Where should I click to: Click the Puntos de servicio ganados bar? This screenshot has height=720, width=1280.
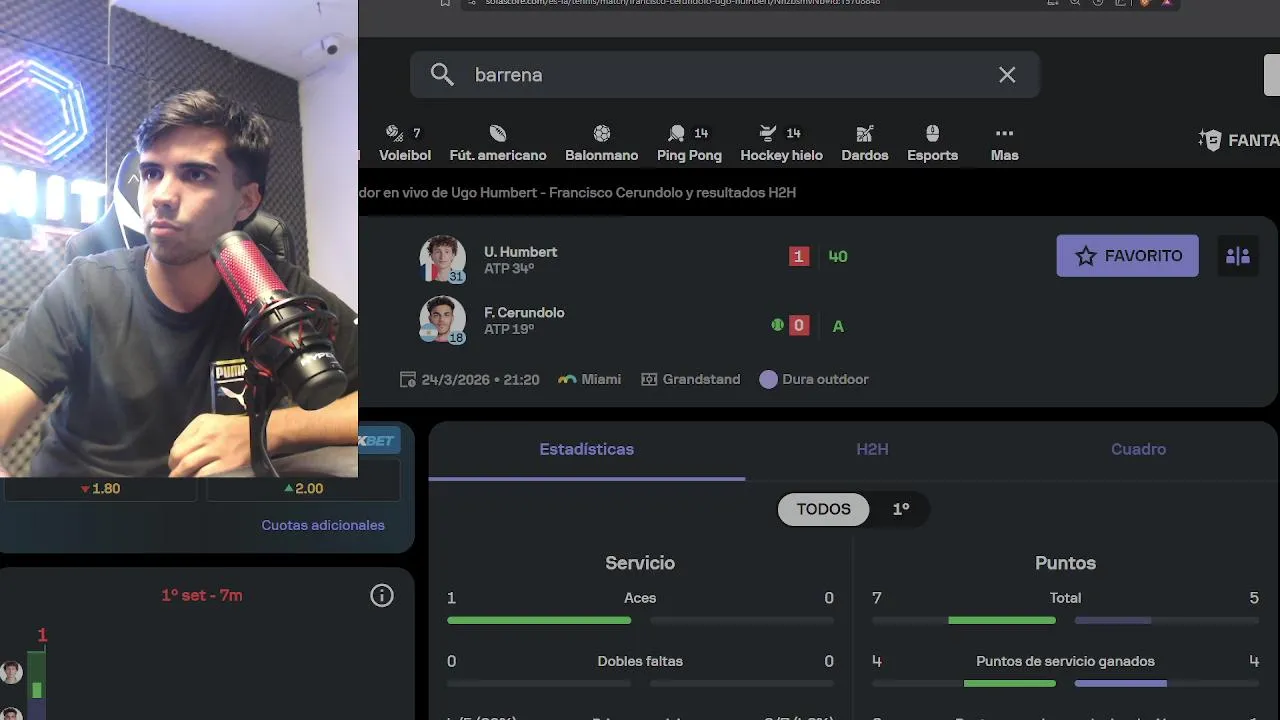1065,683
